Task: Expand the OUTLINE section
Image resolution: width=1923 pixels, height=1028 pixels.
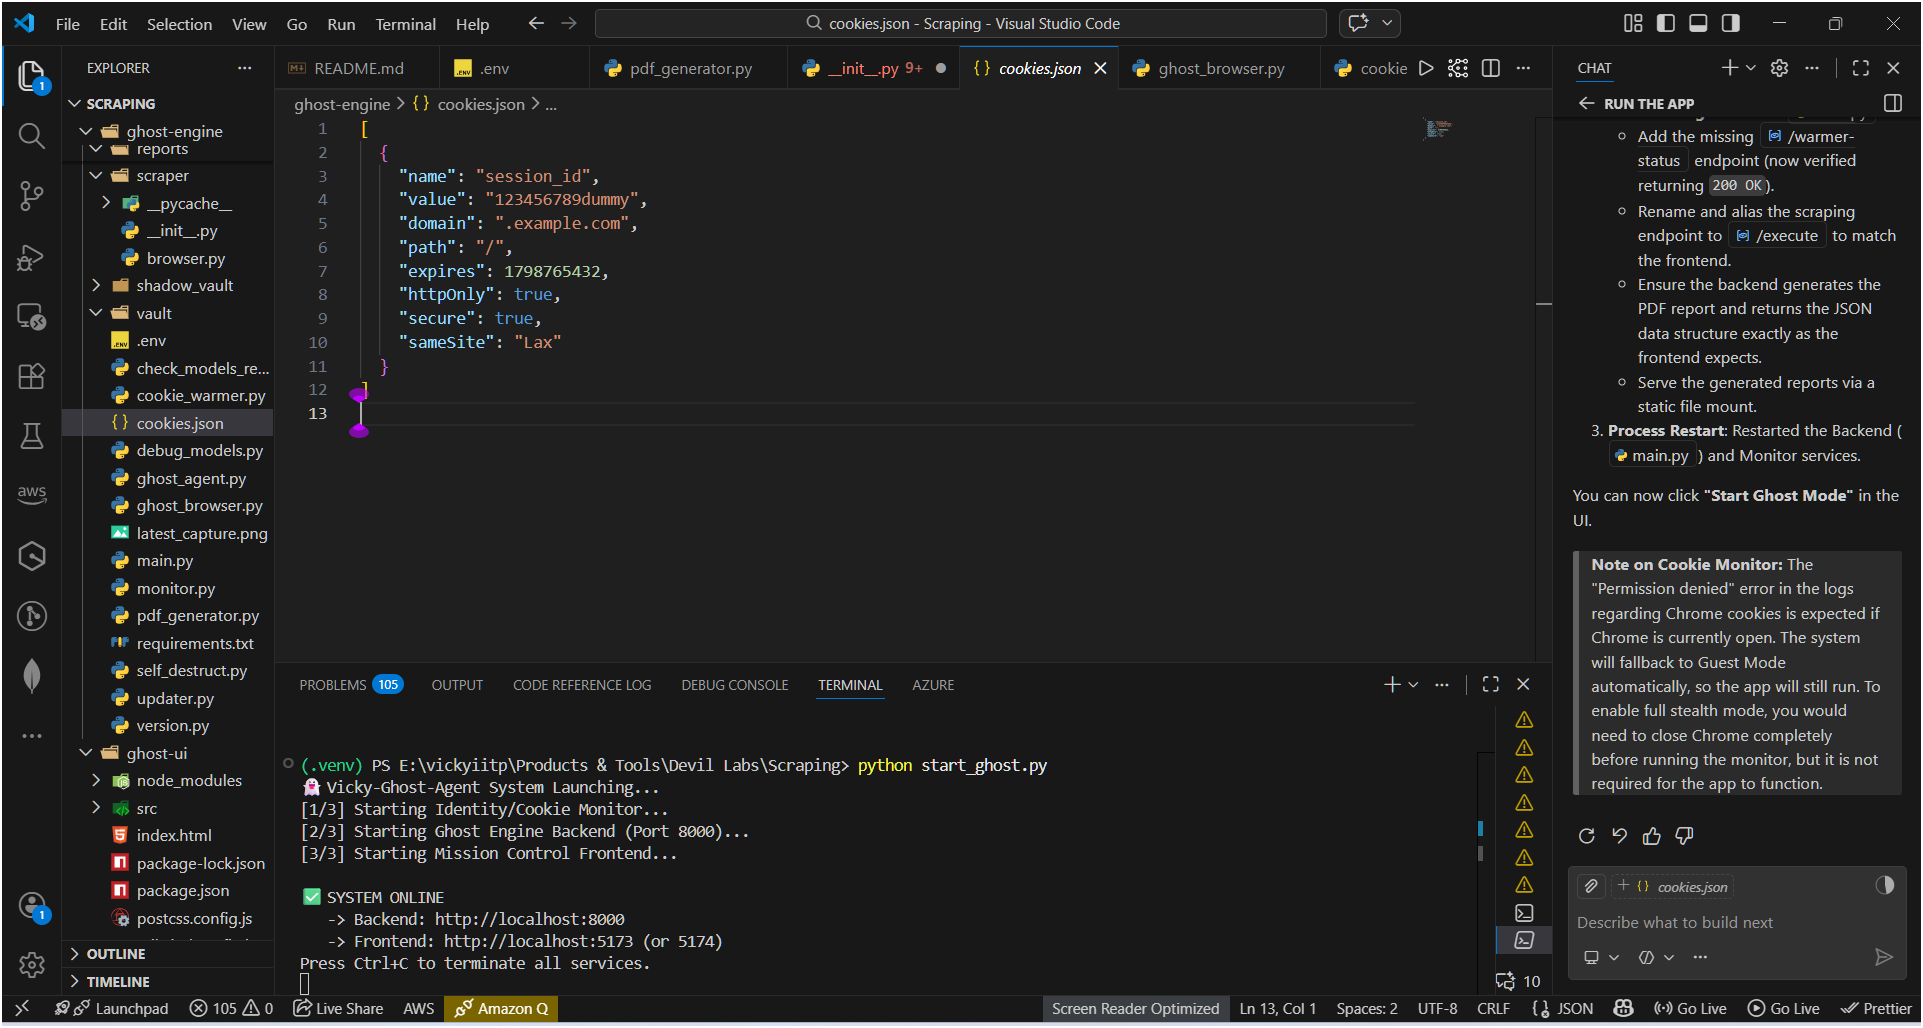Action: click(x=115, y=954)
